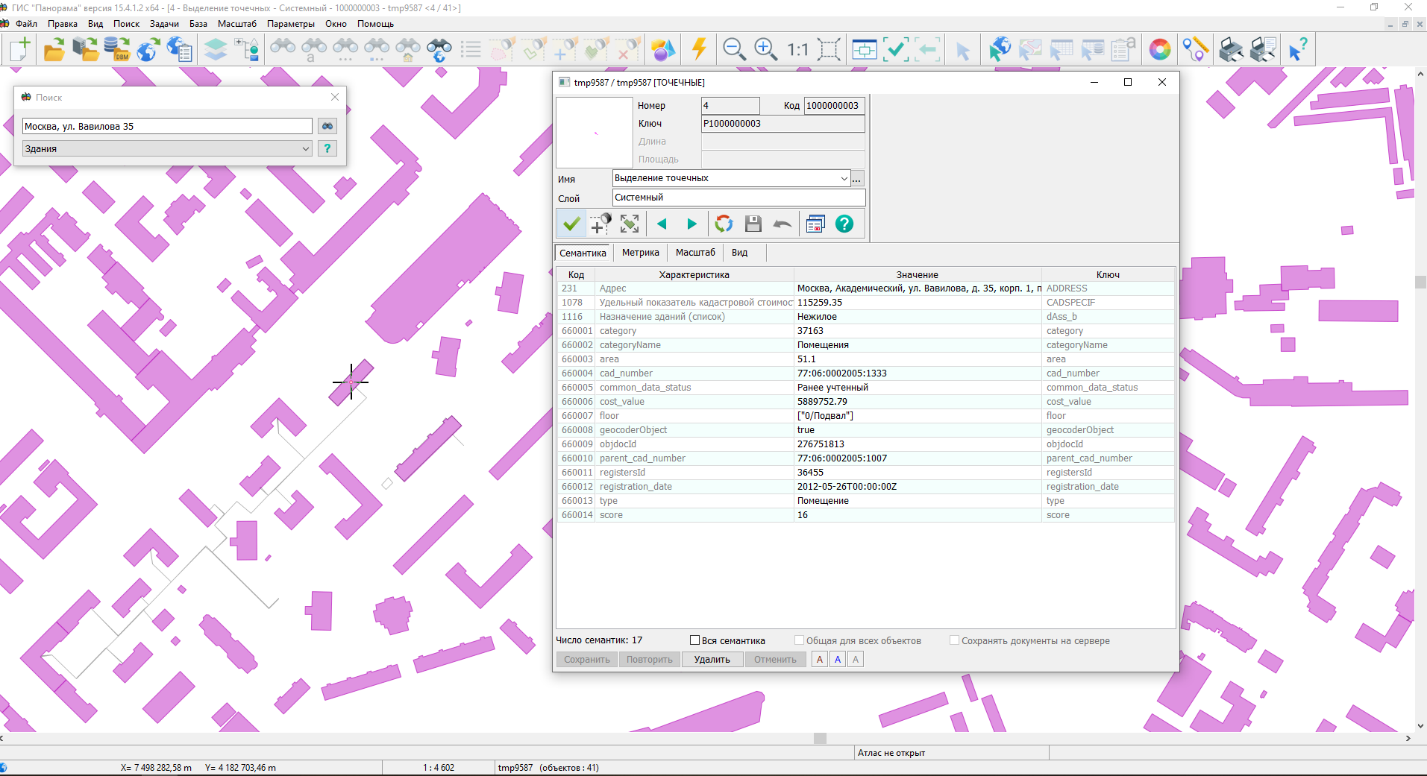Click the printer with document icon
The image size is (1427, 776).
[1263, 49]
